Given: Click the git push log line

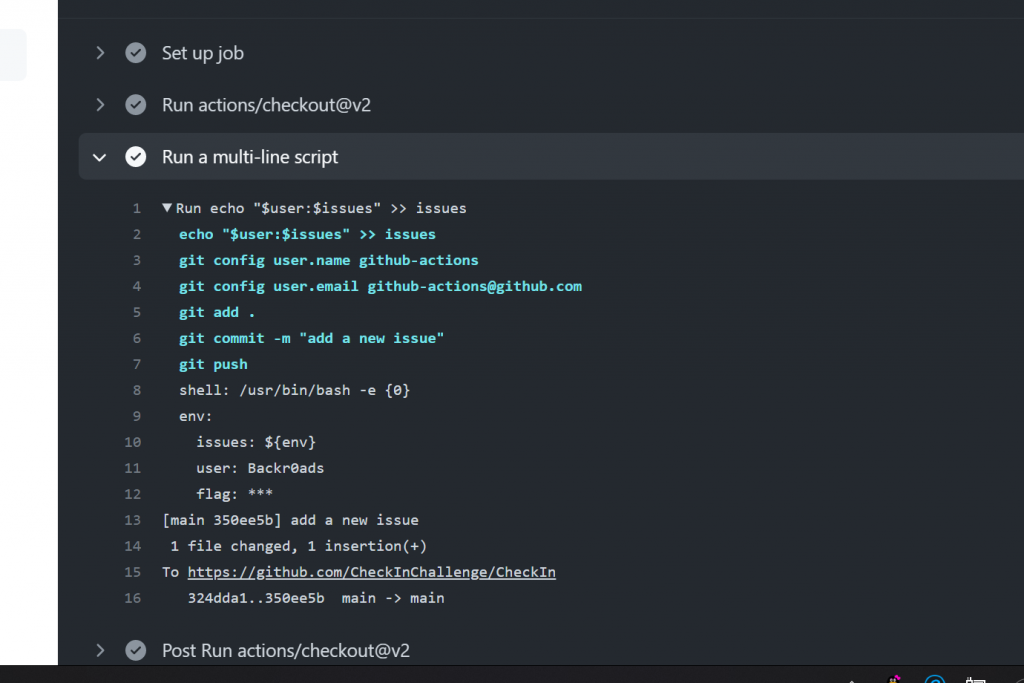Looking at the screenshot, I should pos(213,364).
